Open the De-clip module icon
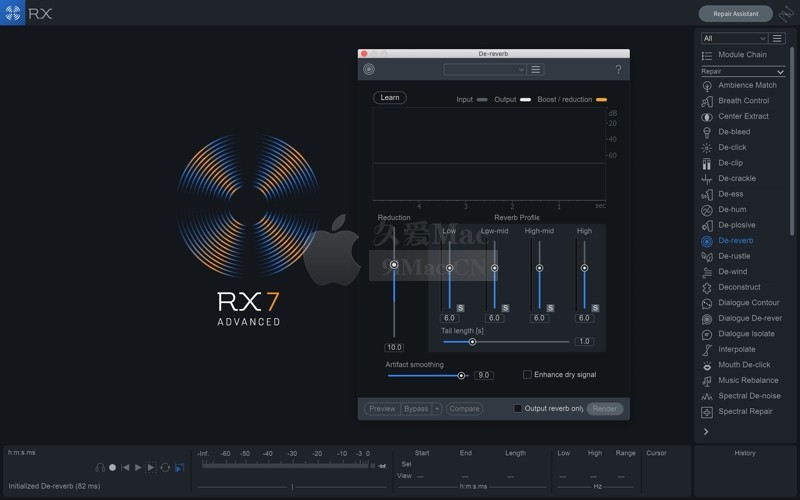Image resolution: width=800 pixels, height=500 pixels. click(707, 164)
